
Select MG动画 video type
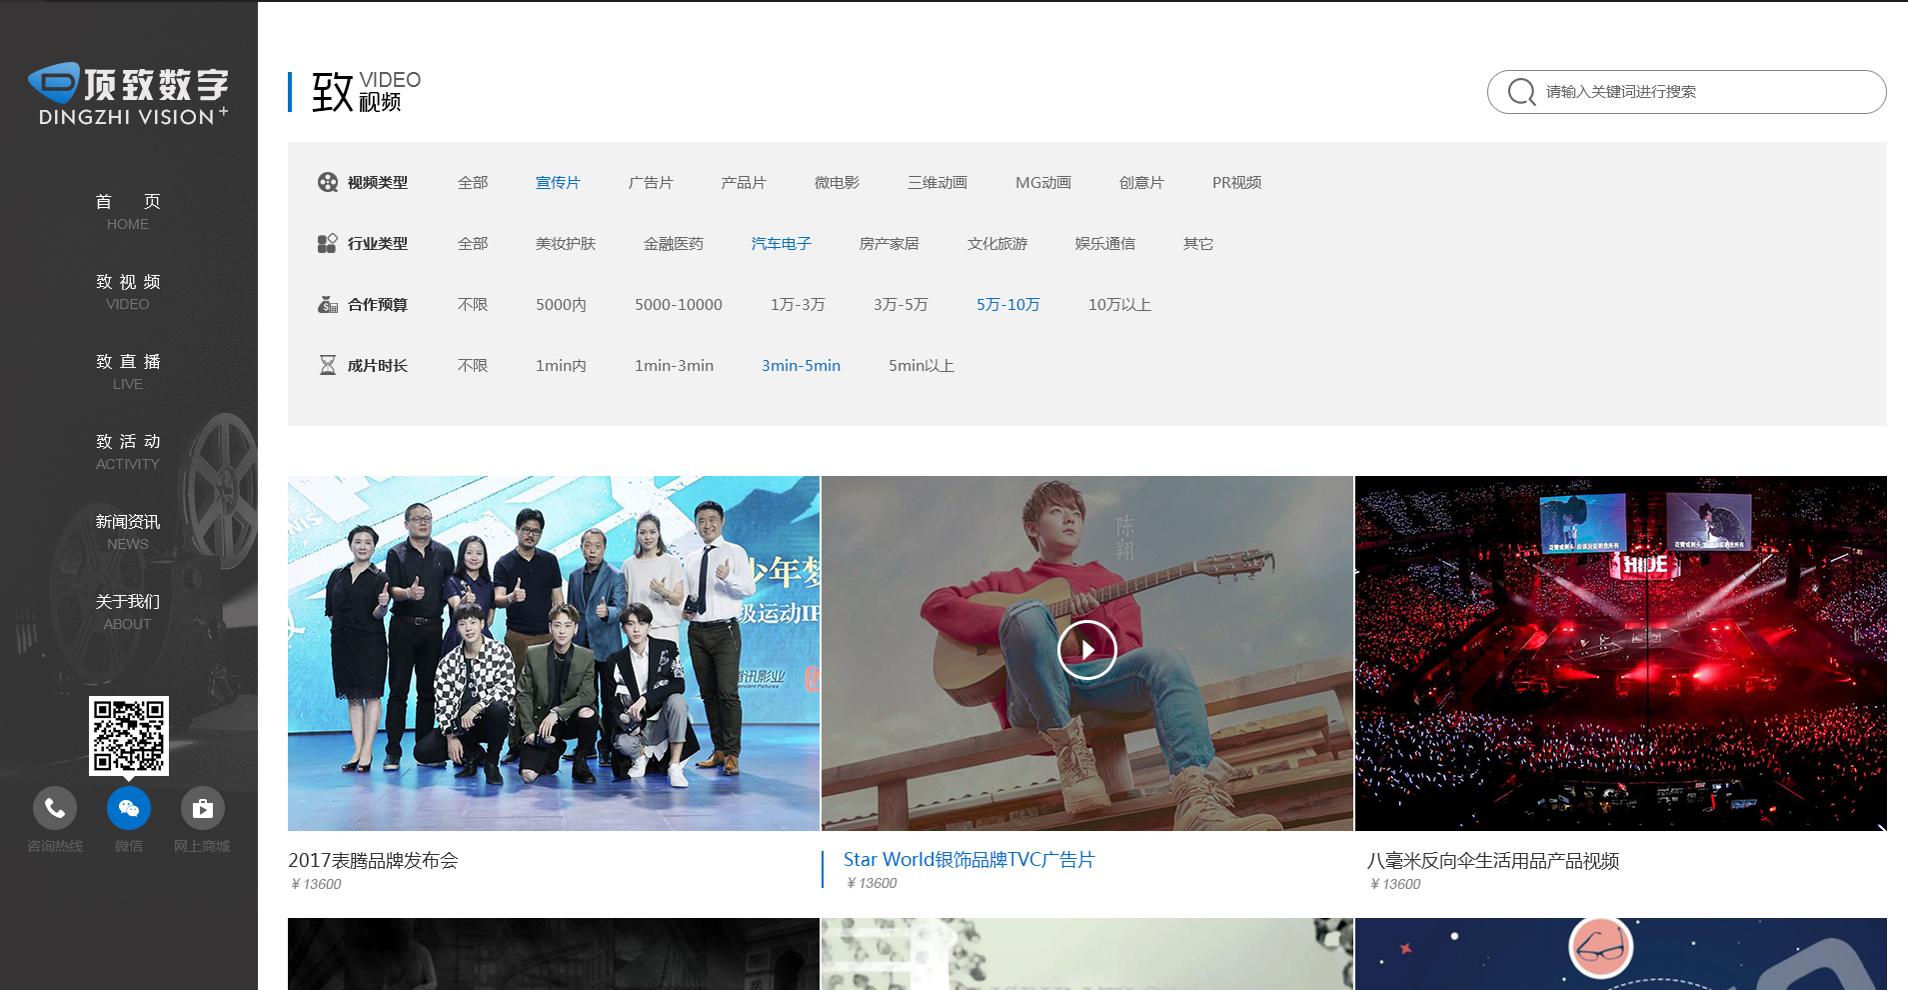click(1043, 183)
